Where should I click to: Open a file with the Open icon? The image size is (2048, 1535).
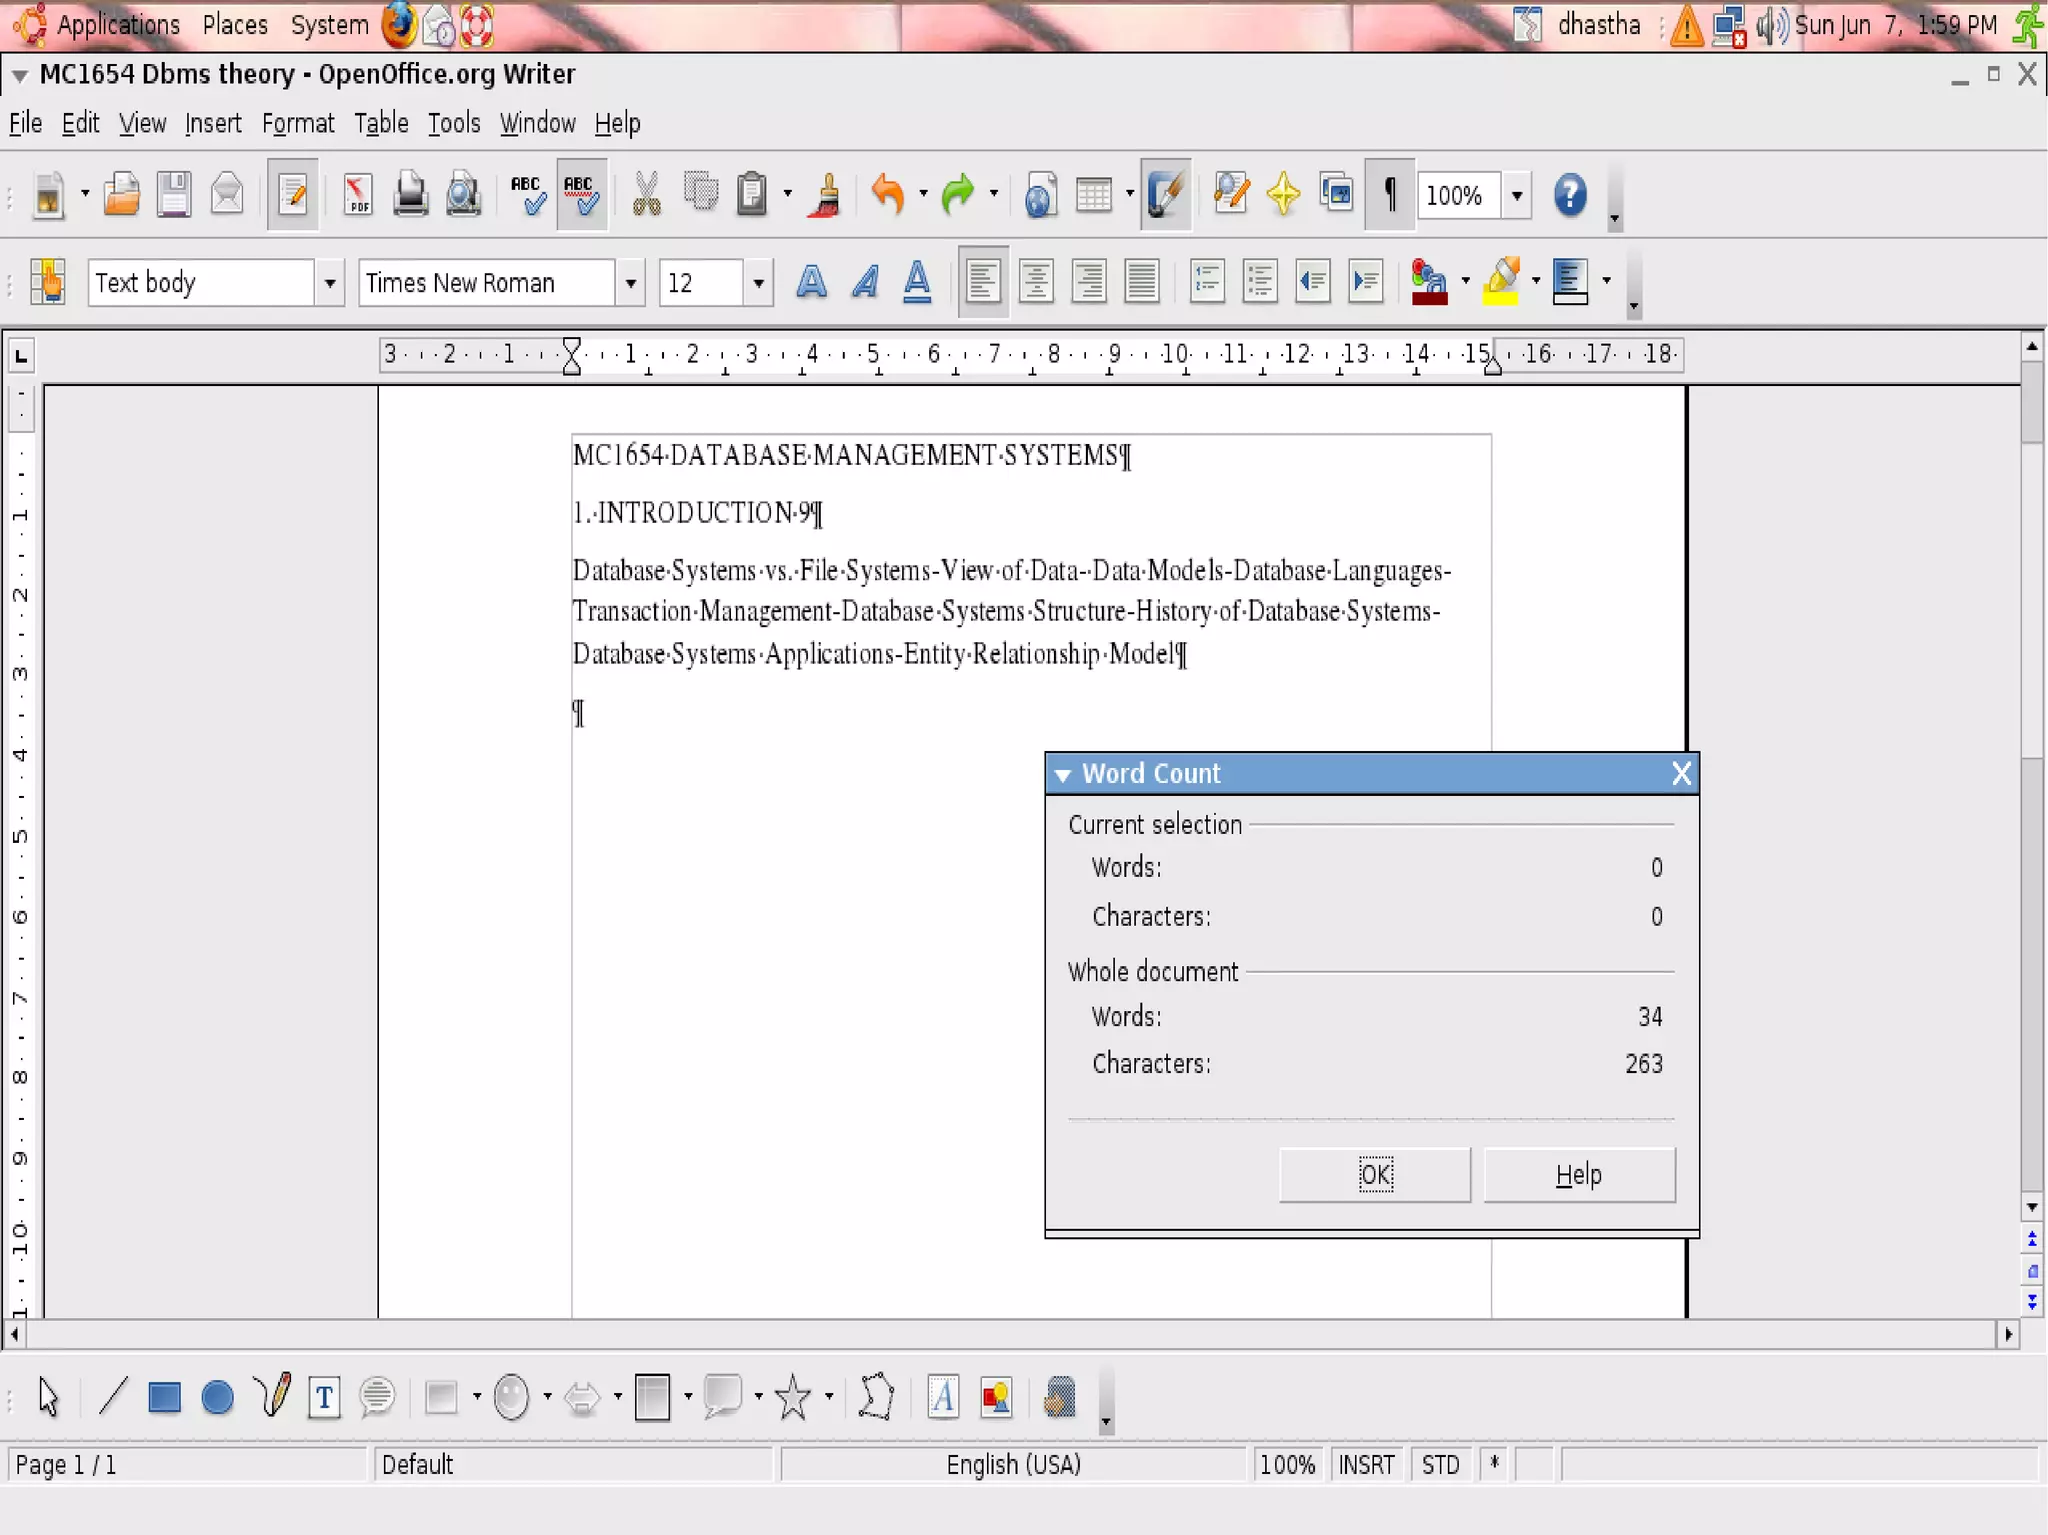[121, 194]
